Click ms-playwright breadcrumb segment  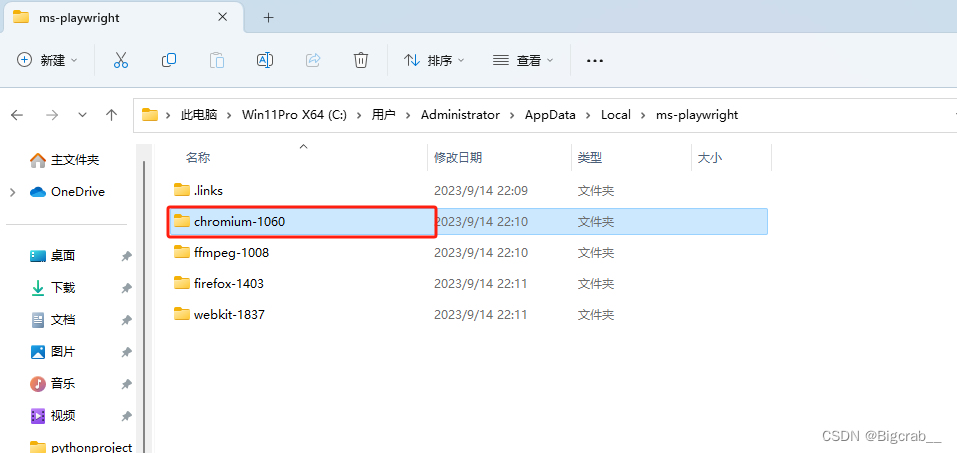pos(697,115)
